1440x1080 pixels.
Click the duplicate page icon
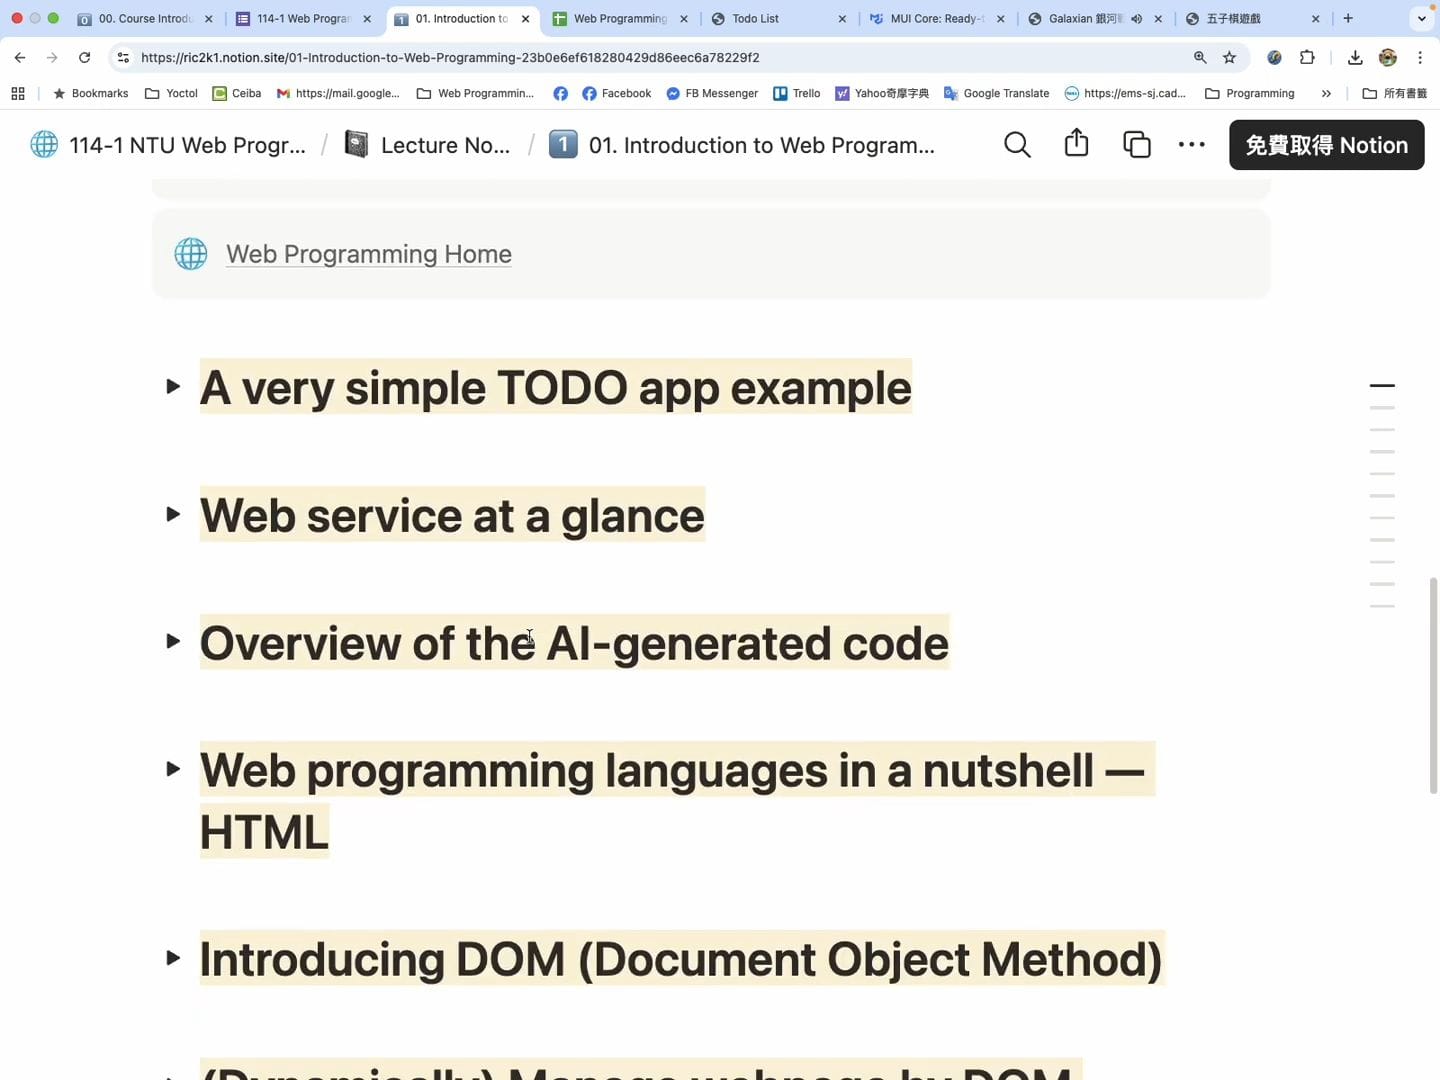1136,145
